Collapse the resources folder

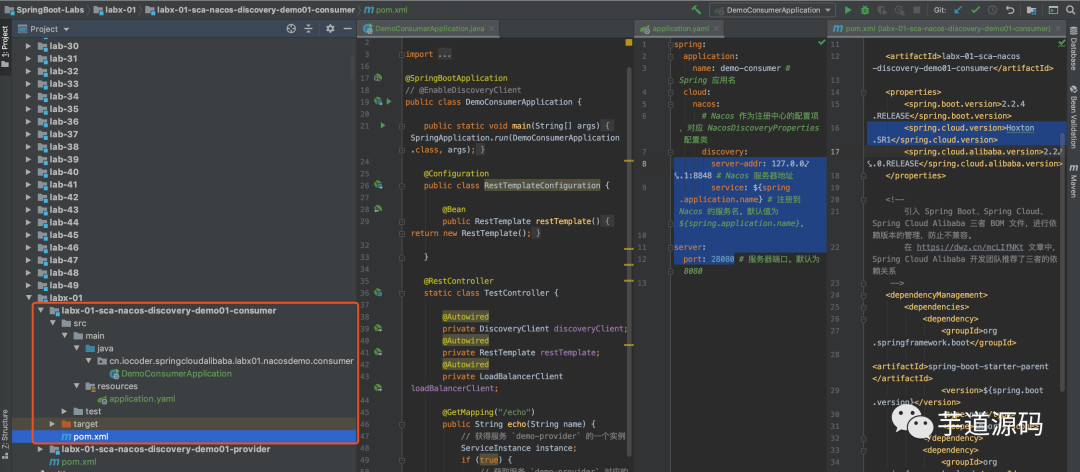(x=78, y=386)
